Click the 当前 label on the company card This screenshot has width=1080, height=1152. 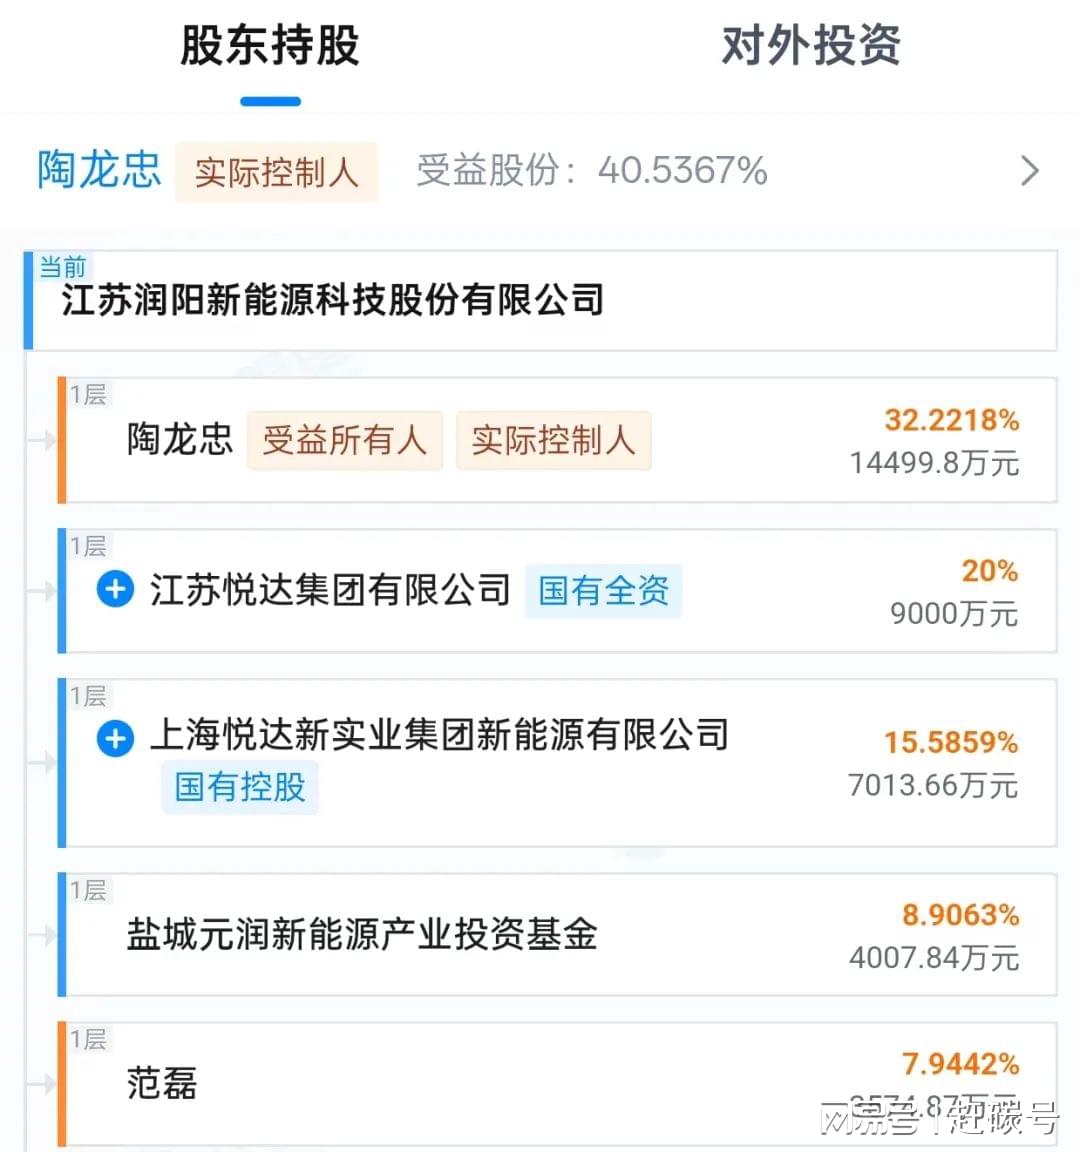(x=62, y=266)
